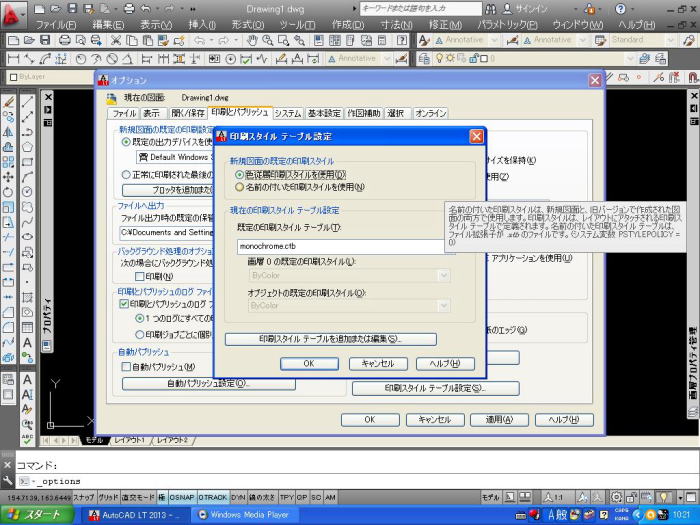The image size is (700, 525).
Task: Click the OSNAP toggle in status bar
Action: pyautogui.click(x=182, y=497)
